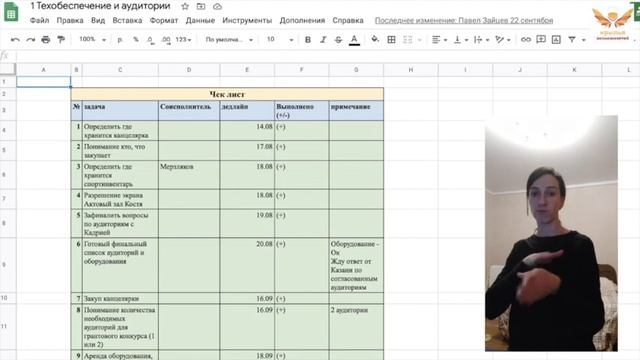This screenshot has width=640, height=360.
Task: Open the more number formats 123 dropdown
Action: coord(183,40)
